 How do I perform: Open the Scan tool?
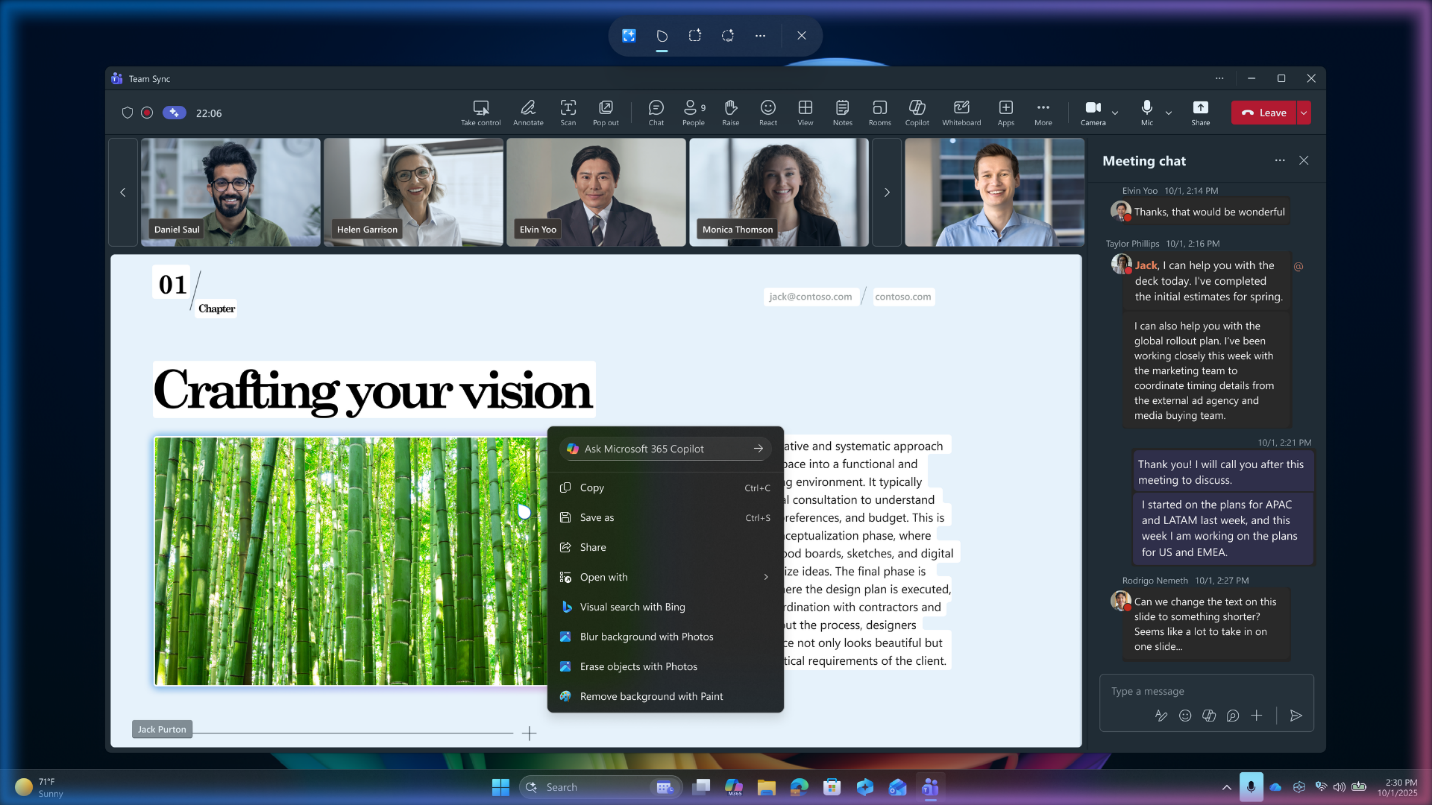(x=568, y=112)
